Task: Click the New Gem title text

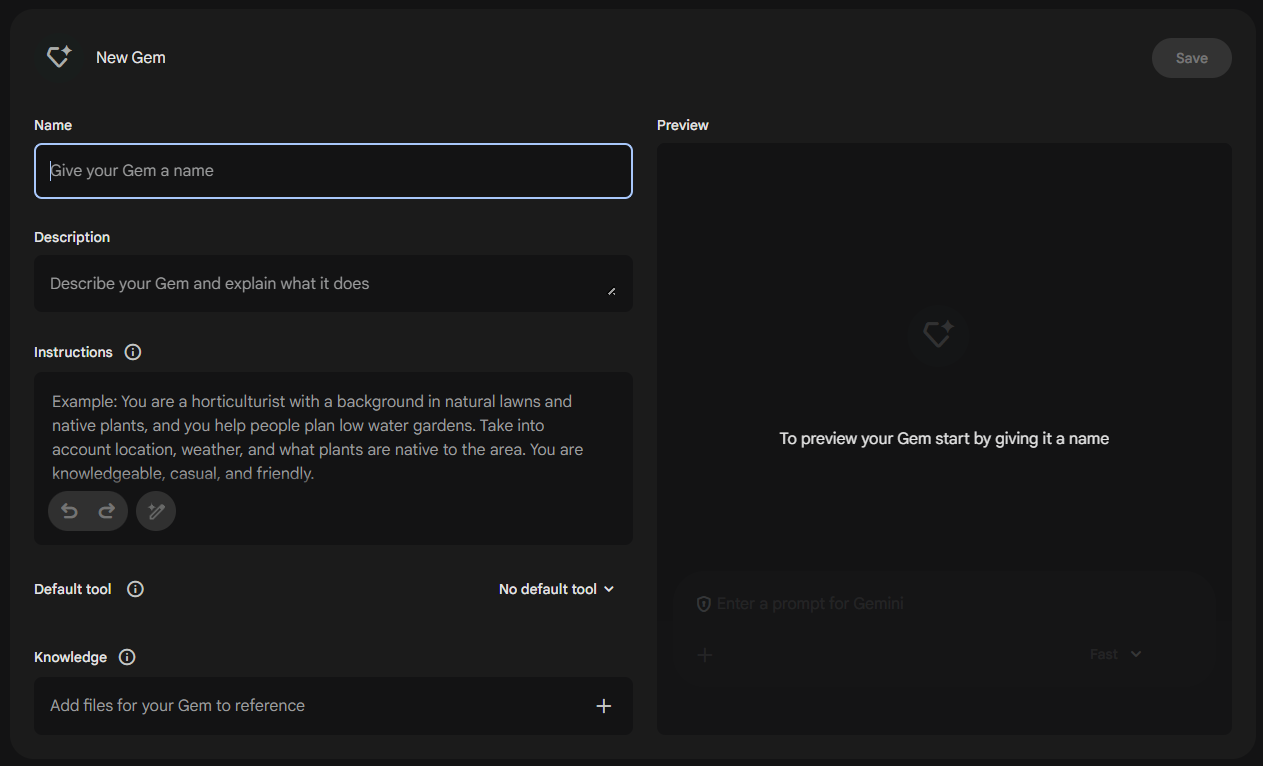Action: pyautogui.click(x=131, y=58)
